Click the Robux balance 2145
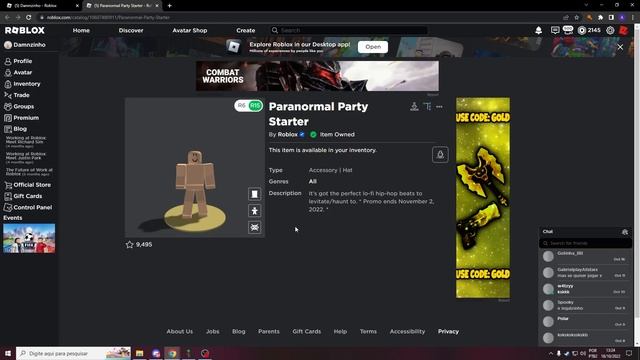Image resolution: width=640 pixels, height=360 pixels. (x=589, y=30)
